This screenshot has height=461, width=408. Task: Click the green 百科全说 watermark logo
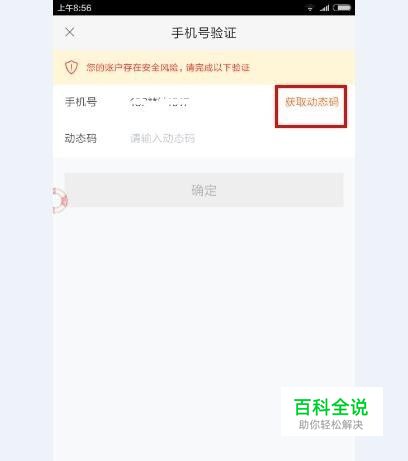click(x=331, y=407)
